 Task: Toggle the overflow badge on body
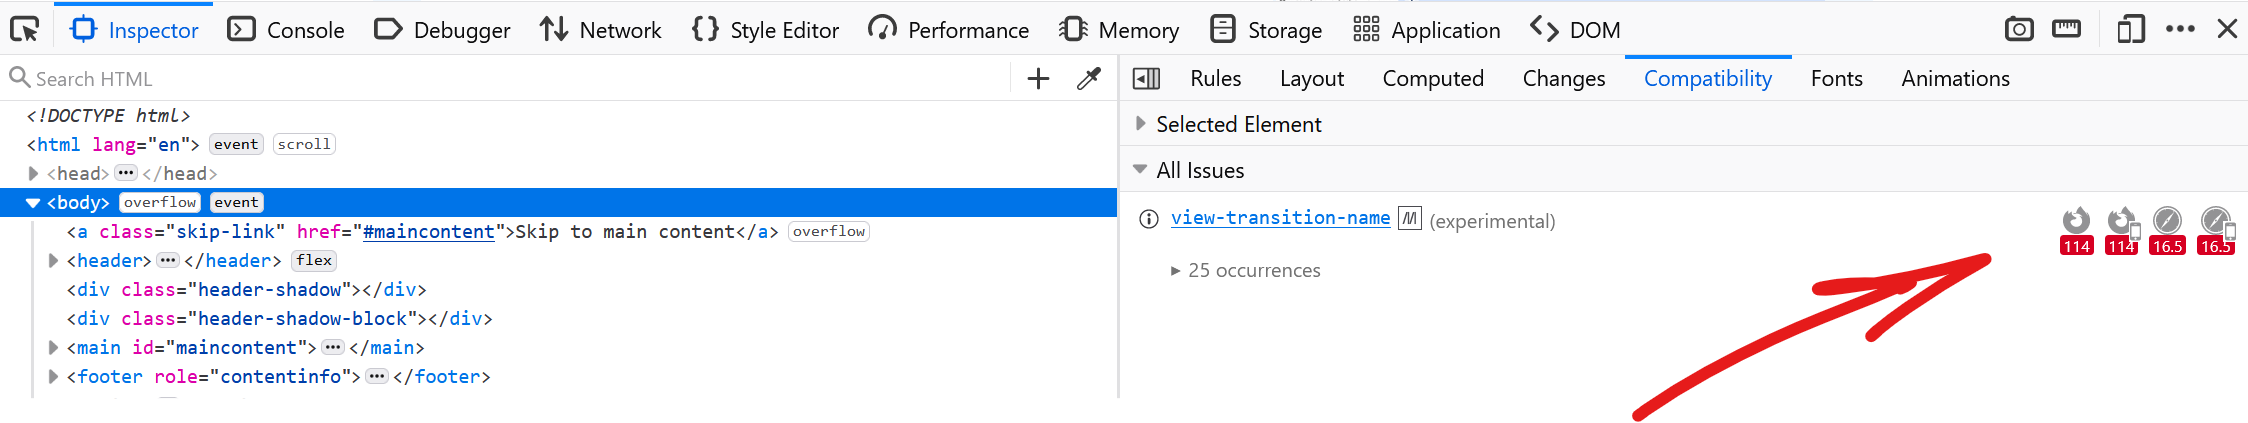pos(160,202)
